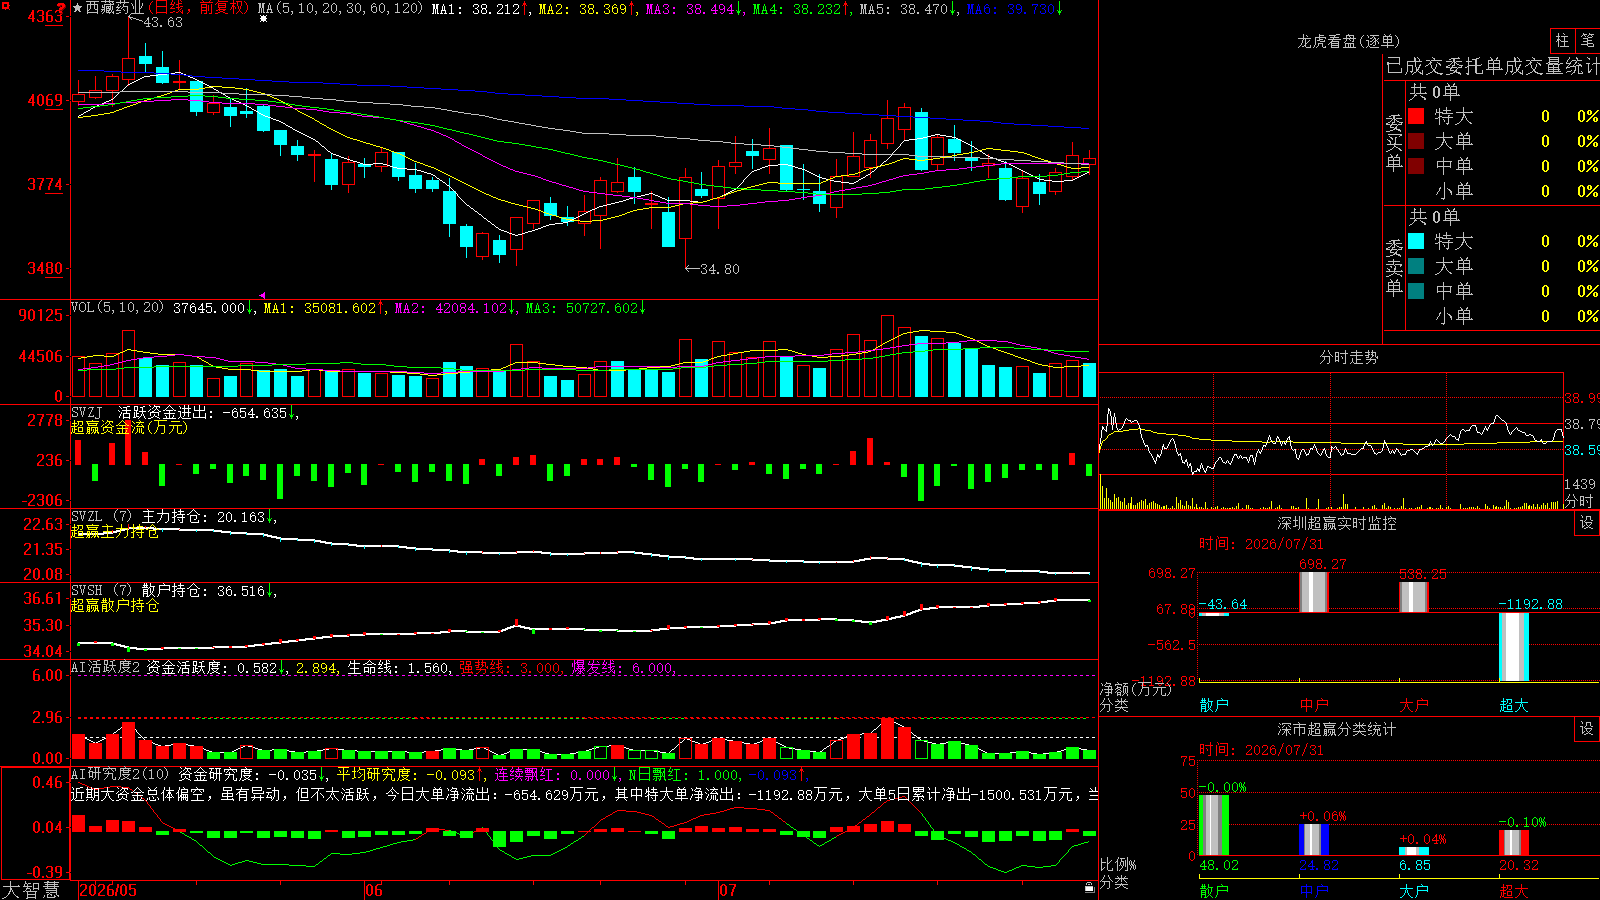Click the blue 中户 bar showing 24.82

click(x=1314, y=840)
